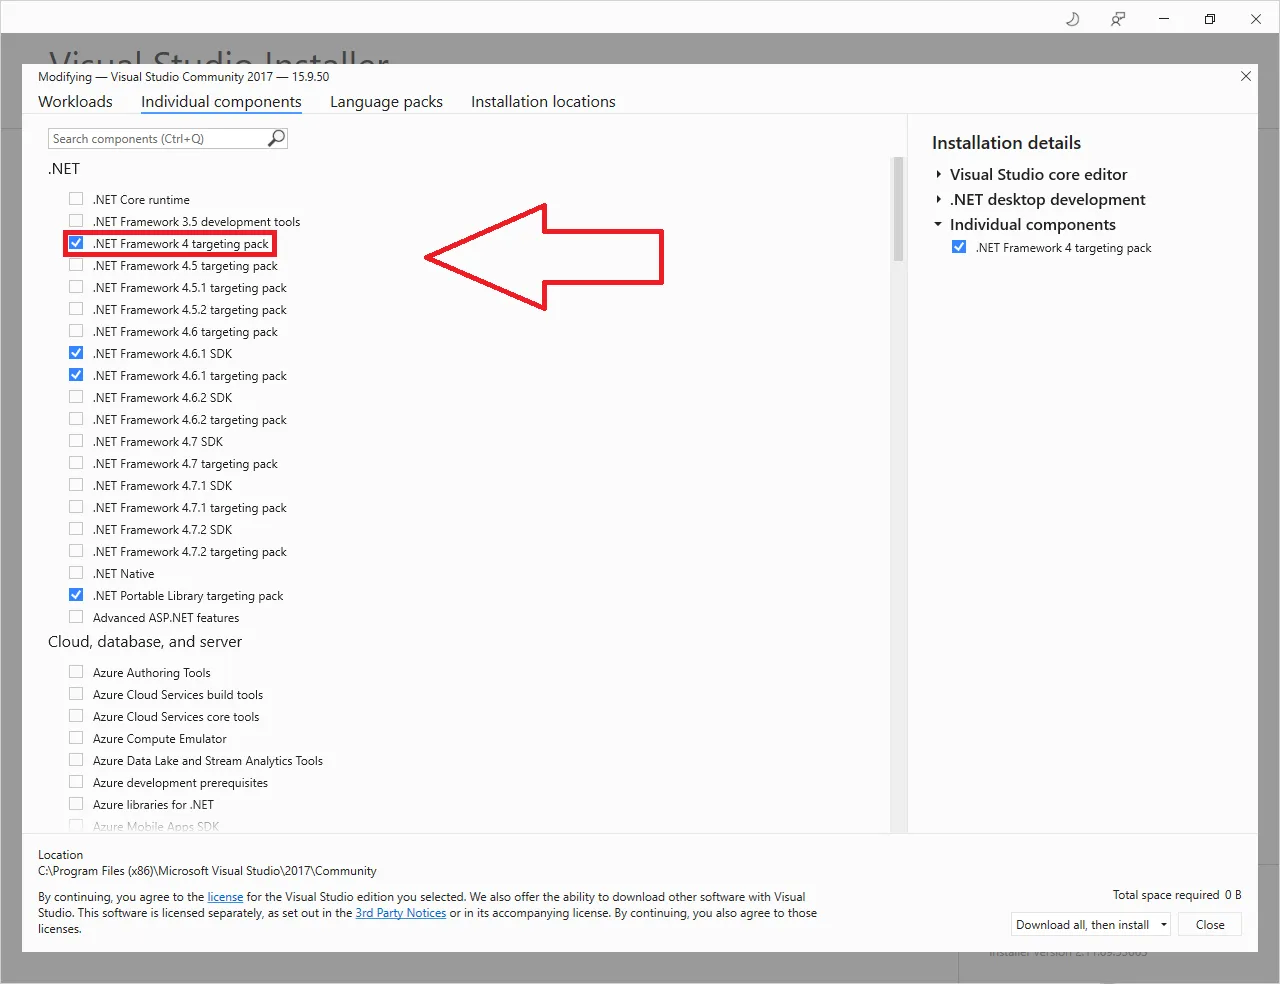The image size is (1280, 984).
Task: Click the Total space required 0 B text
Action: coord(1177,895)
